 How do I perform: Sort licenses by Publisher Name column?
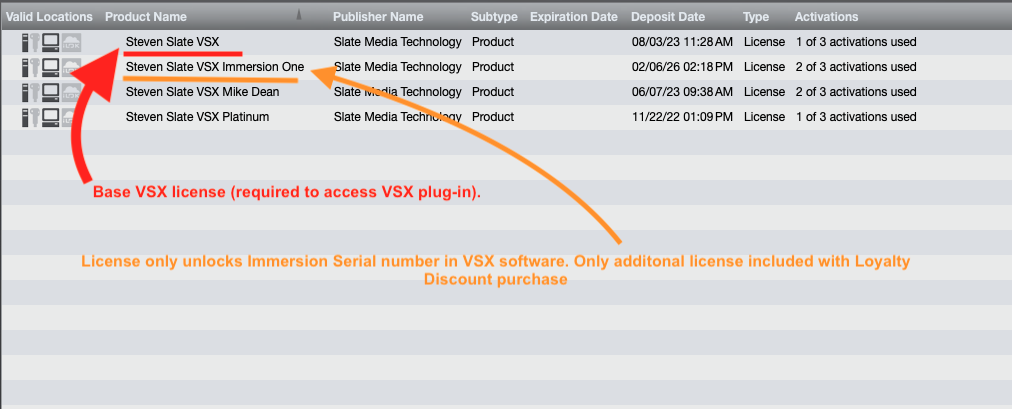click(x=377, y=17)
